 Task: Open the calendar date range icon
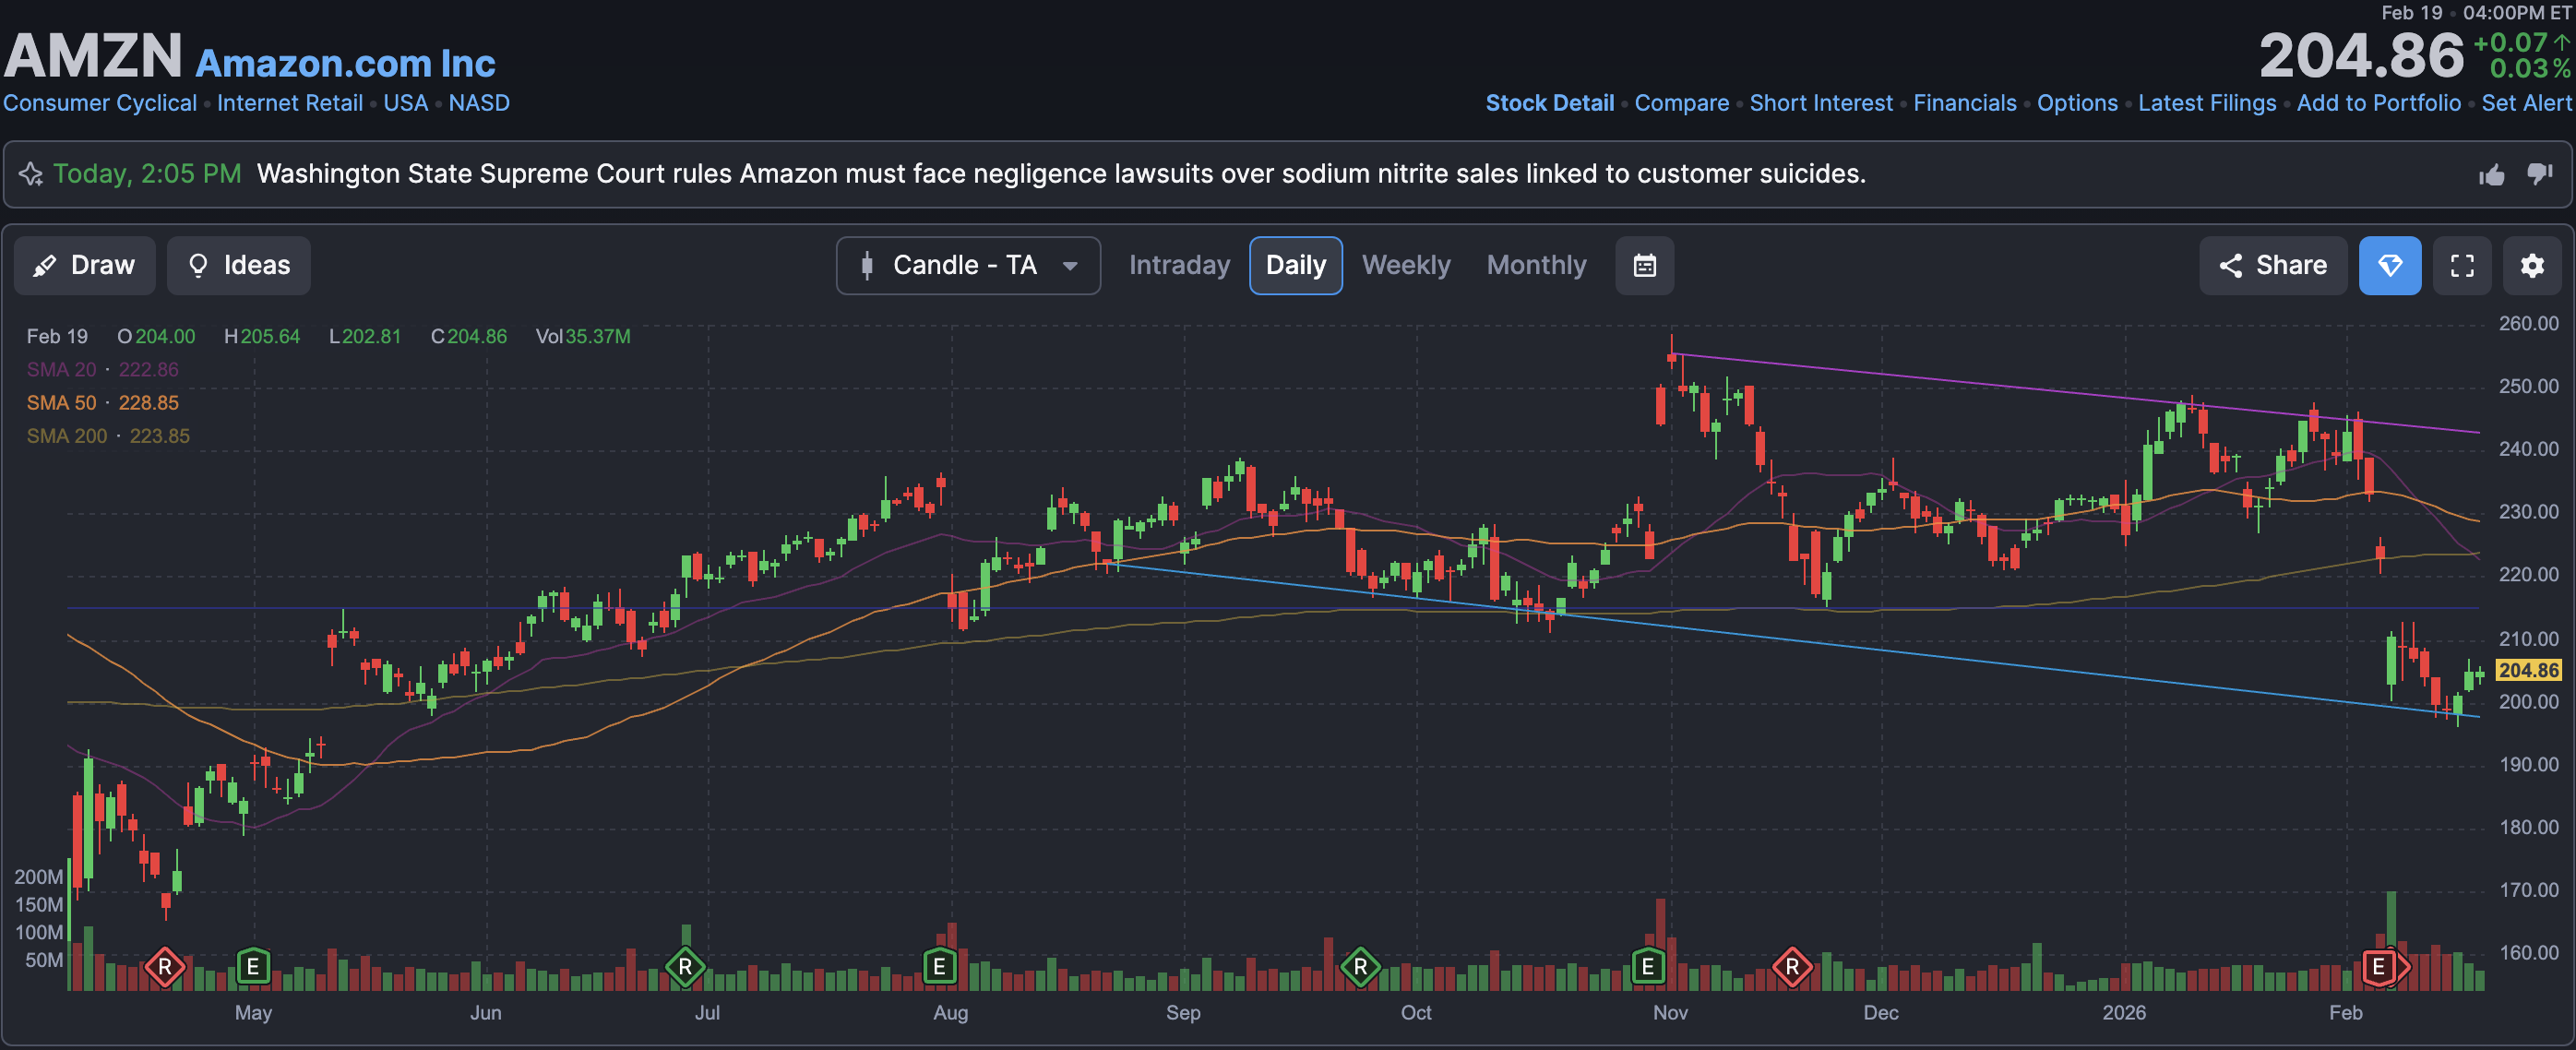[1644, 265]
